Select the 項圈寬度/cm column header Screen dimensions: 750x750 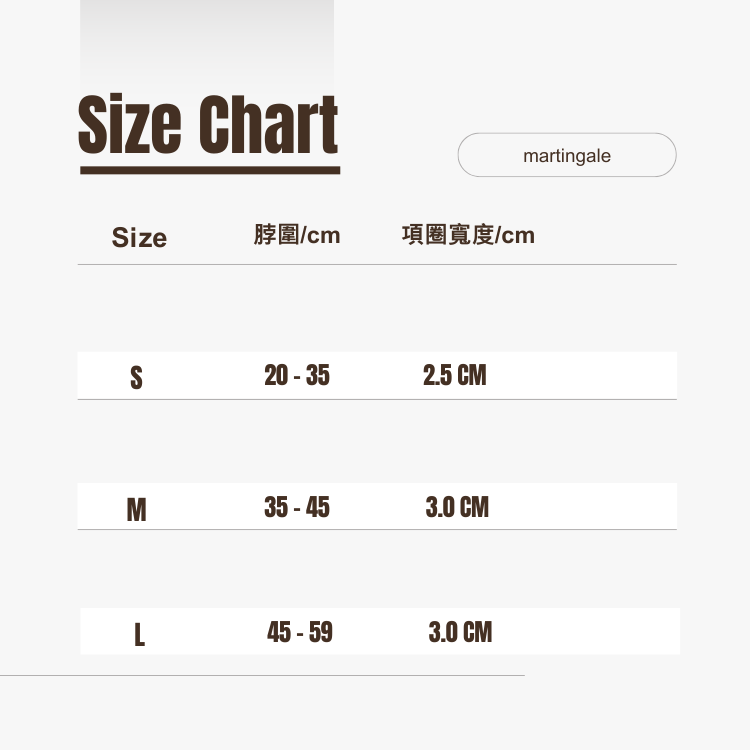coord(468,235)
